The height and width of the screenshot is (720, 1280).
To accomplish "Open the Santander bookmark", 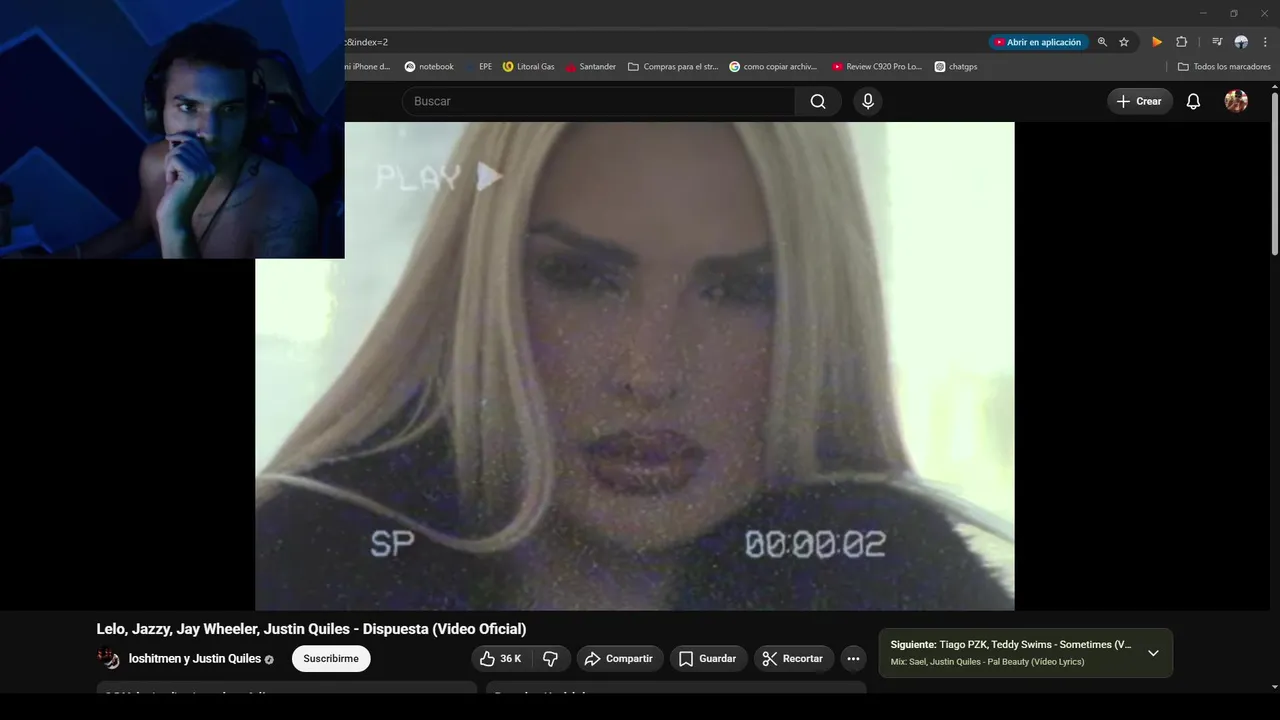I will pyautogui.click(x=591, y=67).
